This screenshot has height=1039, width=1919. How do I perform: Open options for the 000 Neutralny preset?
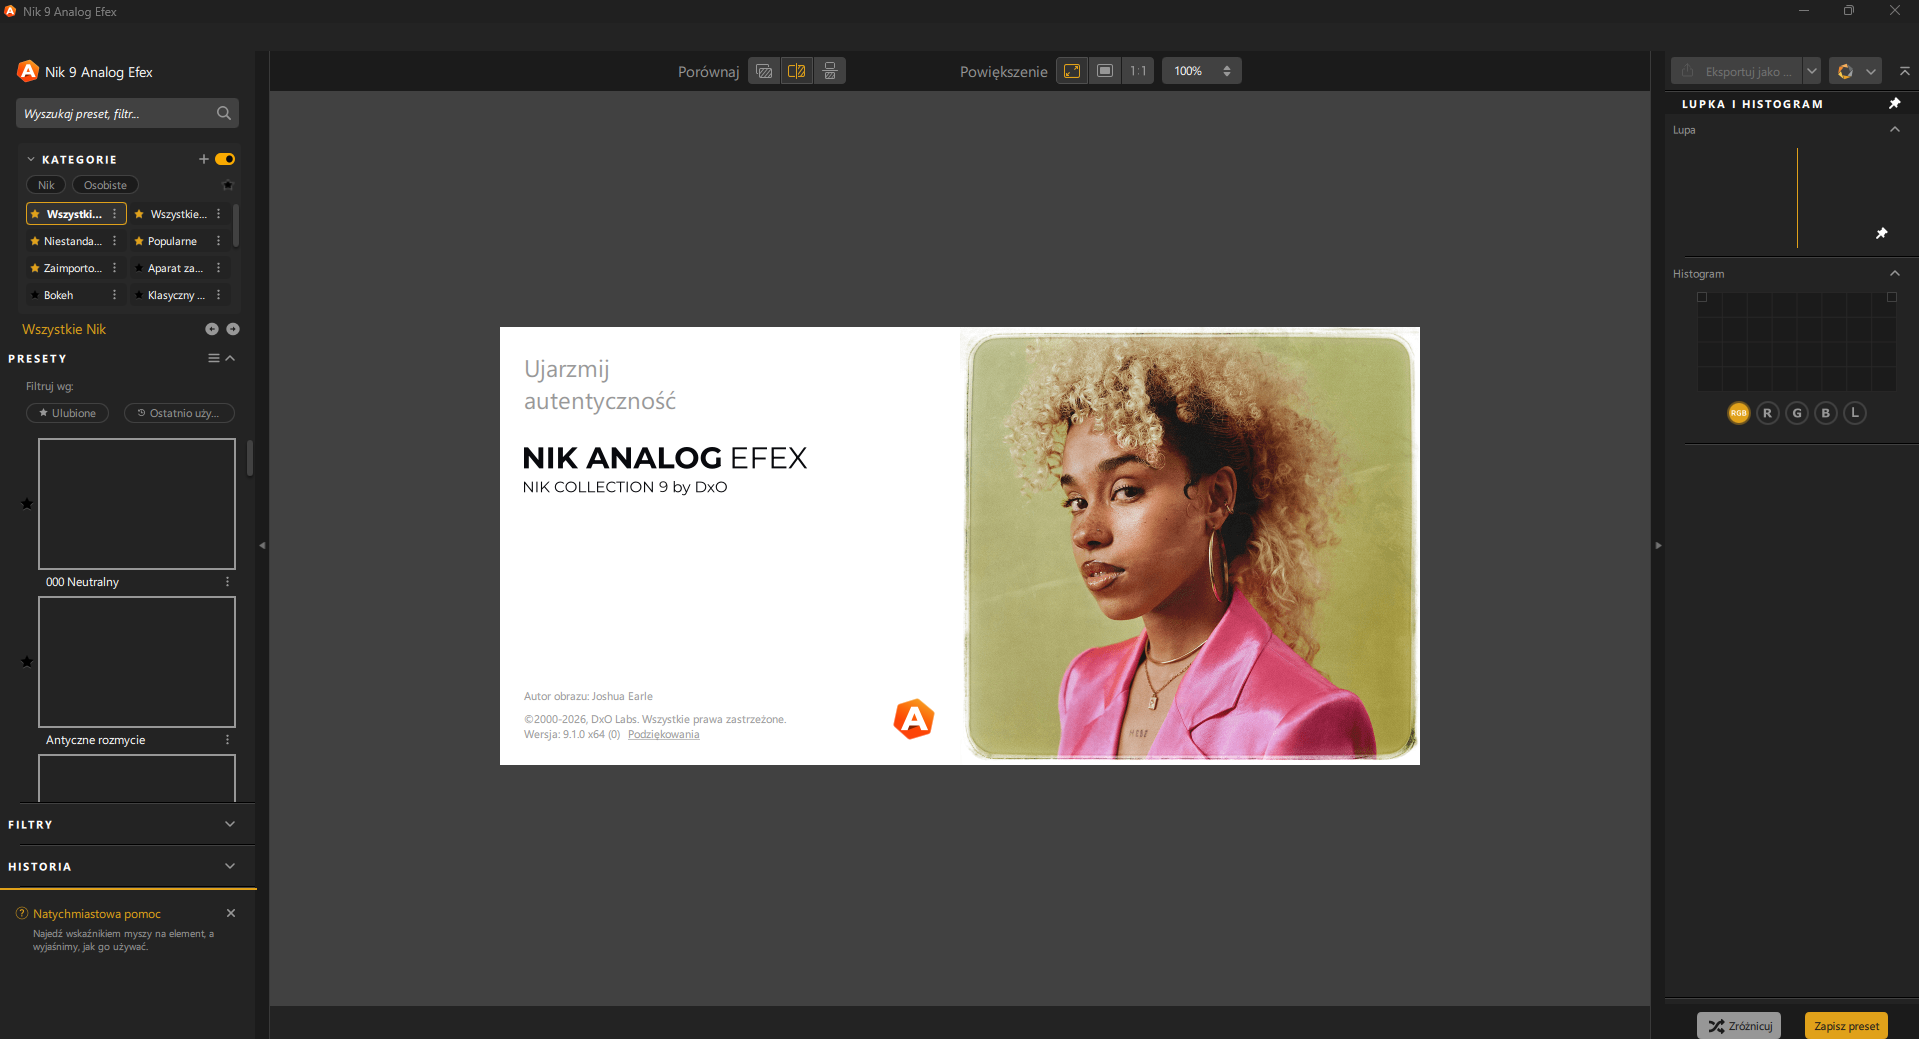(227, 582)
